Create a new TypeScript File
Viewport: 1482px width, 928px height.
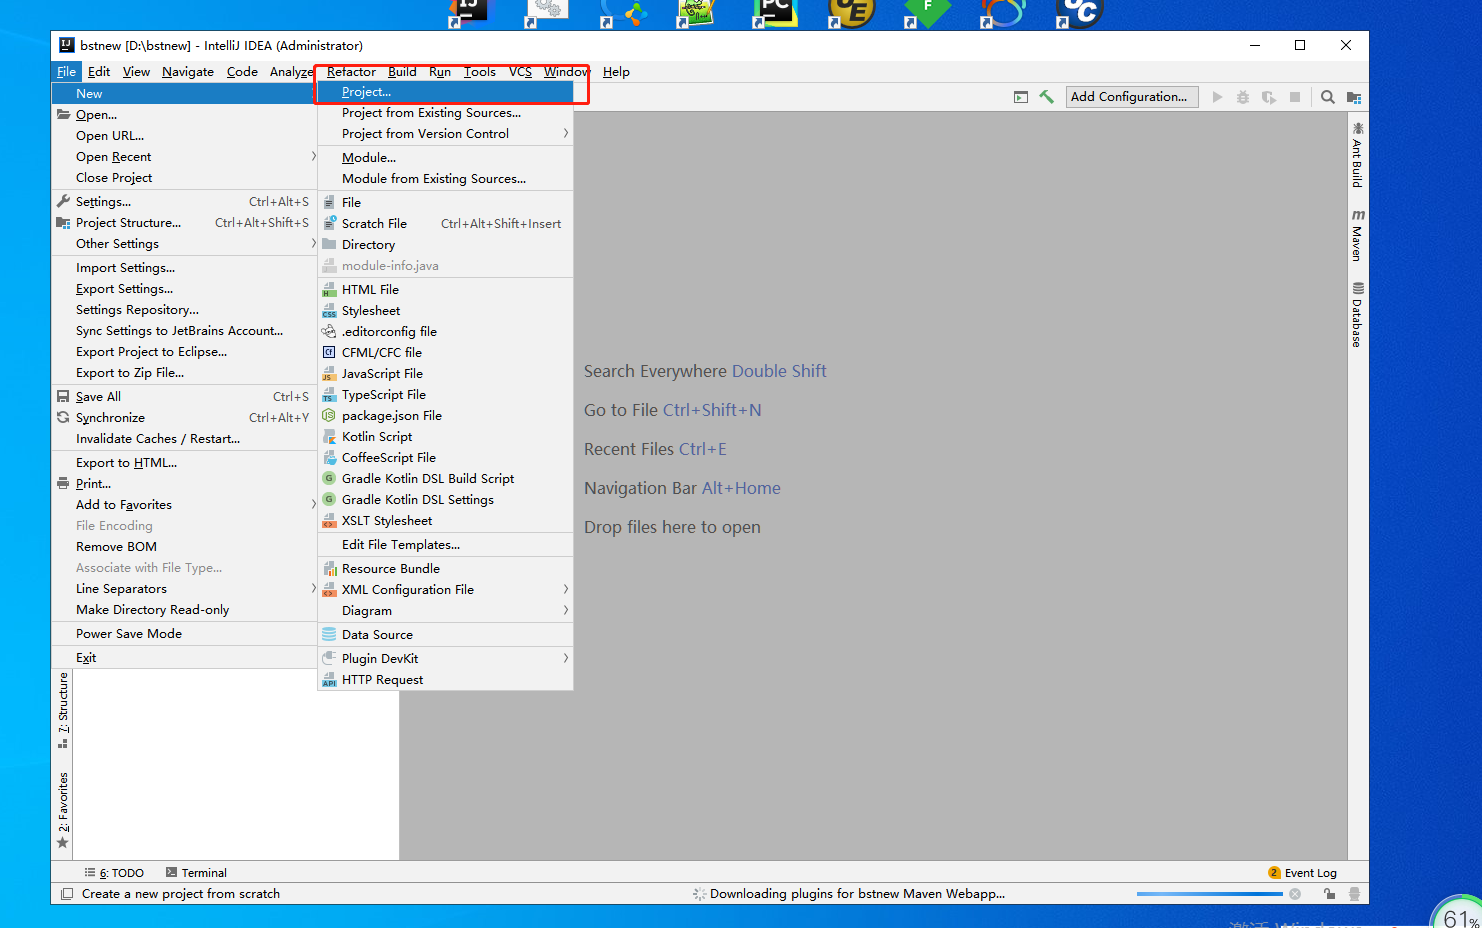[x=445, y=395]
